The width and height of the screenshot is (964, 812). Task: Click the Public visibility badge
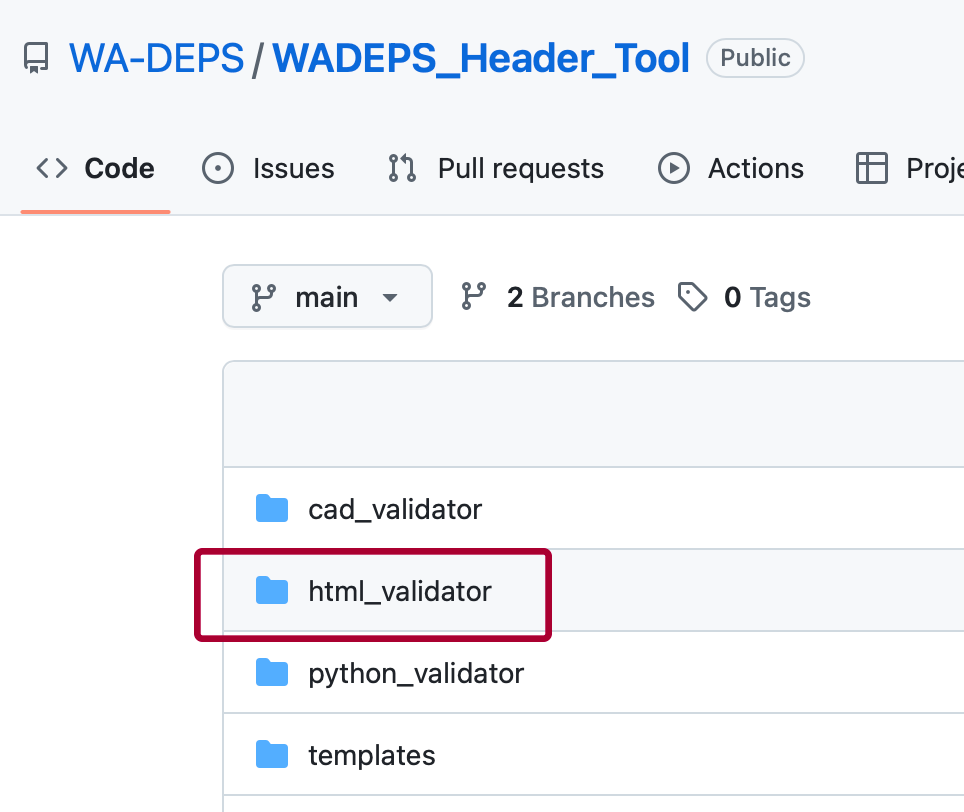point(755,58)
